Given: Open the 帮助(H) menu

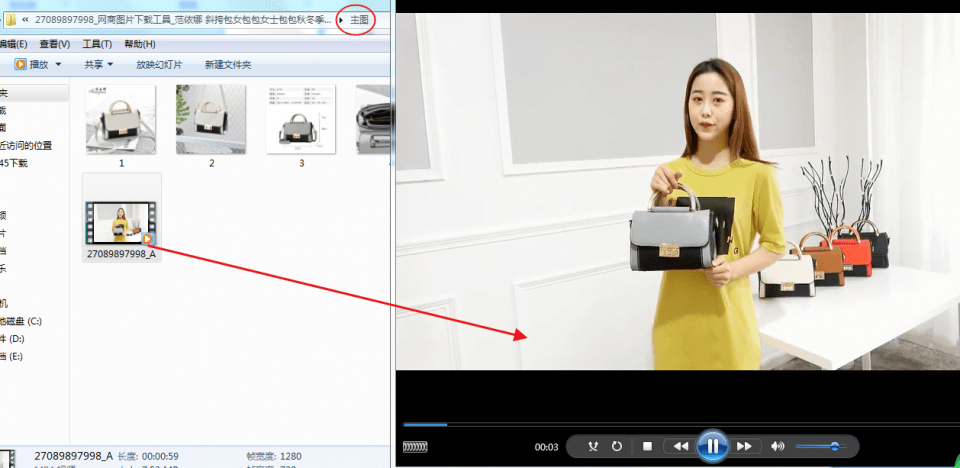Looking at the screenshot, I should coord(140,44).
